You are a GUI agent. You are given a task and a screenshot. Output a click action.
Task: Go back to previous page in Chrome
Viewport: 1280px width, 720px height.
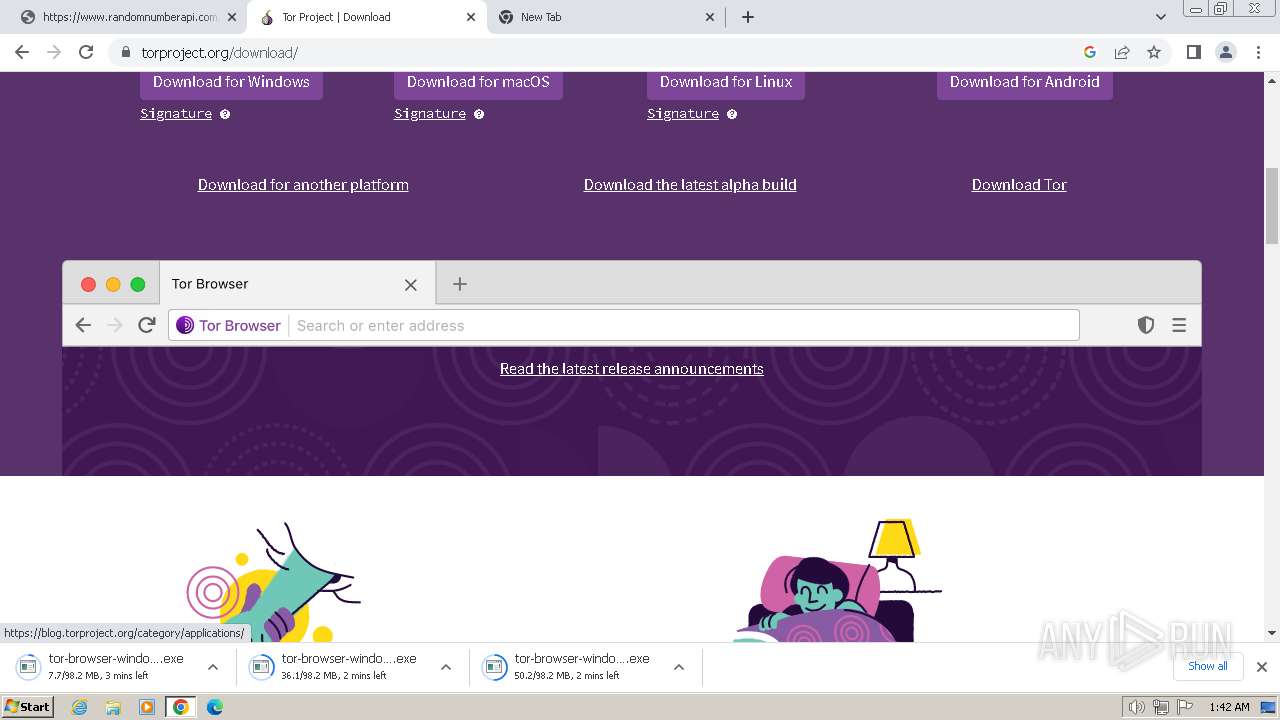[x=22, y=52]
